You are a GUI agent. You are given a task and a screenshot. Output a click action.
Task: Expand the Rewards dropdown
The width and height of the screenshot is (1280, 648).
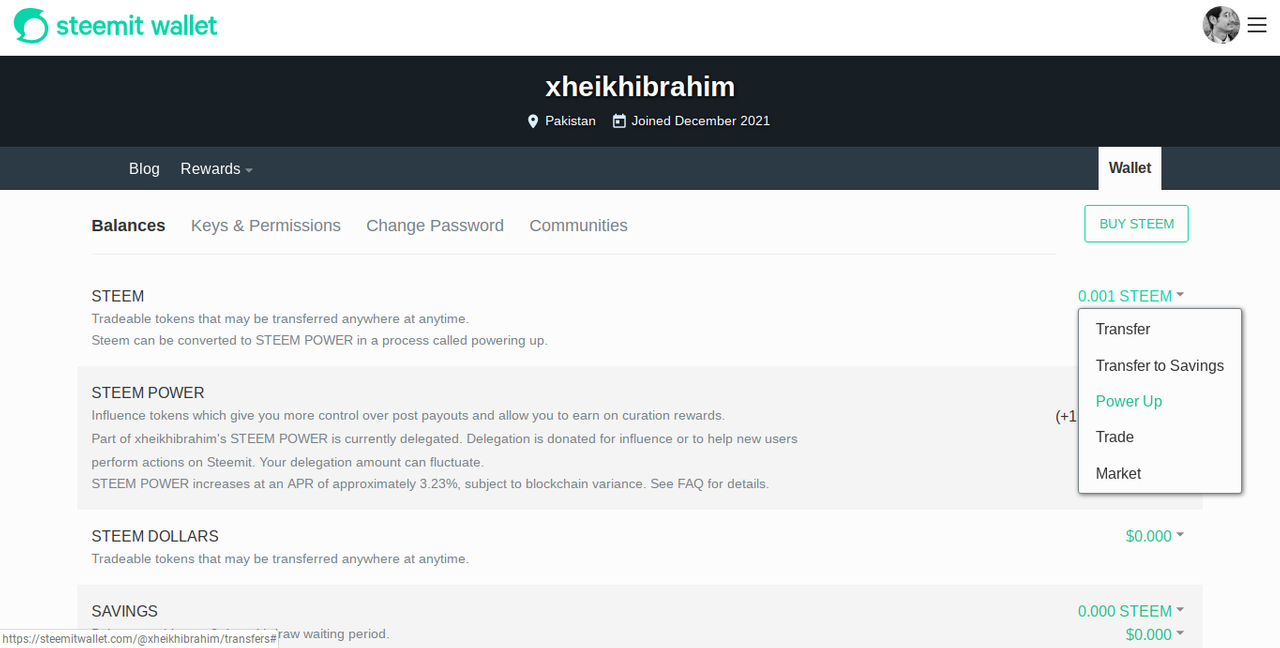pyautogui.click(x=216, y=169)
